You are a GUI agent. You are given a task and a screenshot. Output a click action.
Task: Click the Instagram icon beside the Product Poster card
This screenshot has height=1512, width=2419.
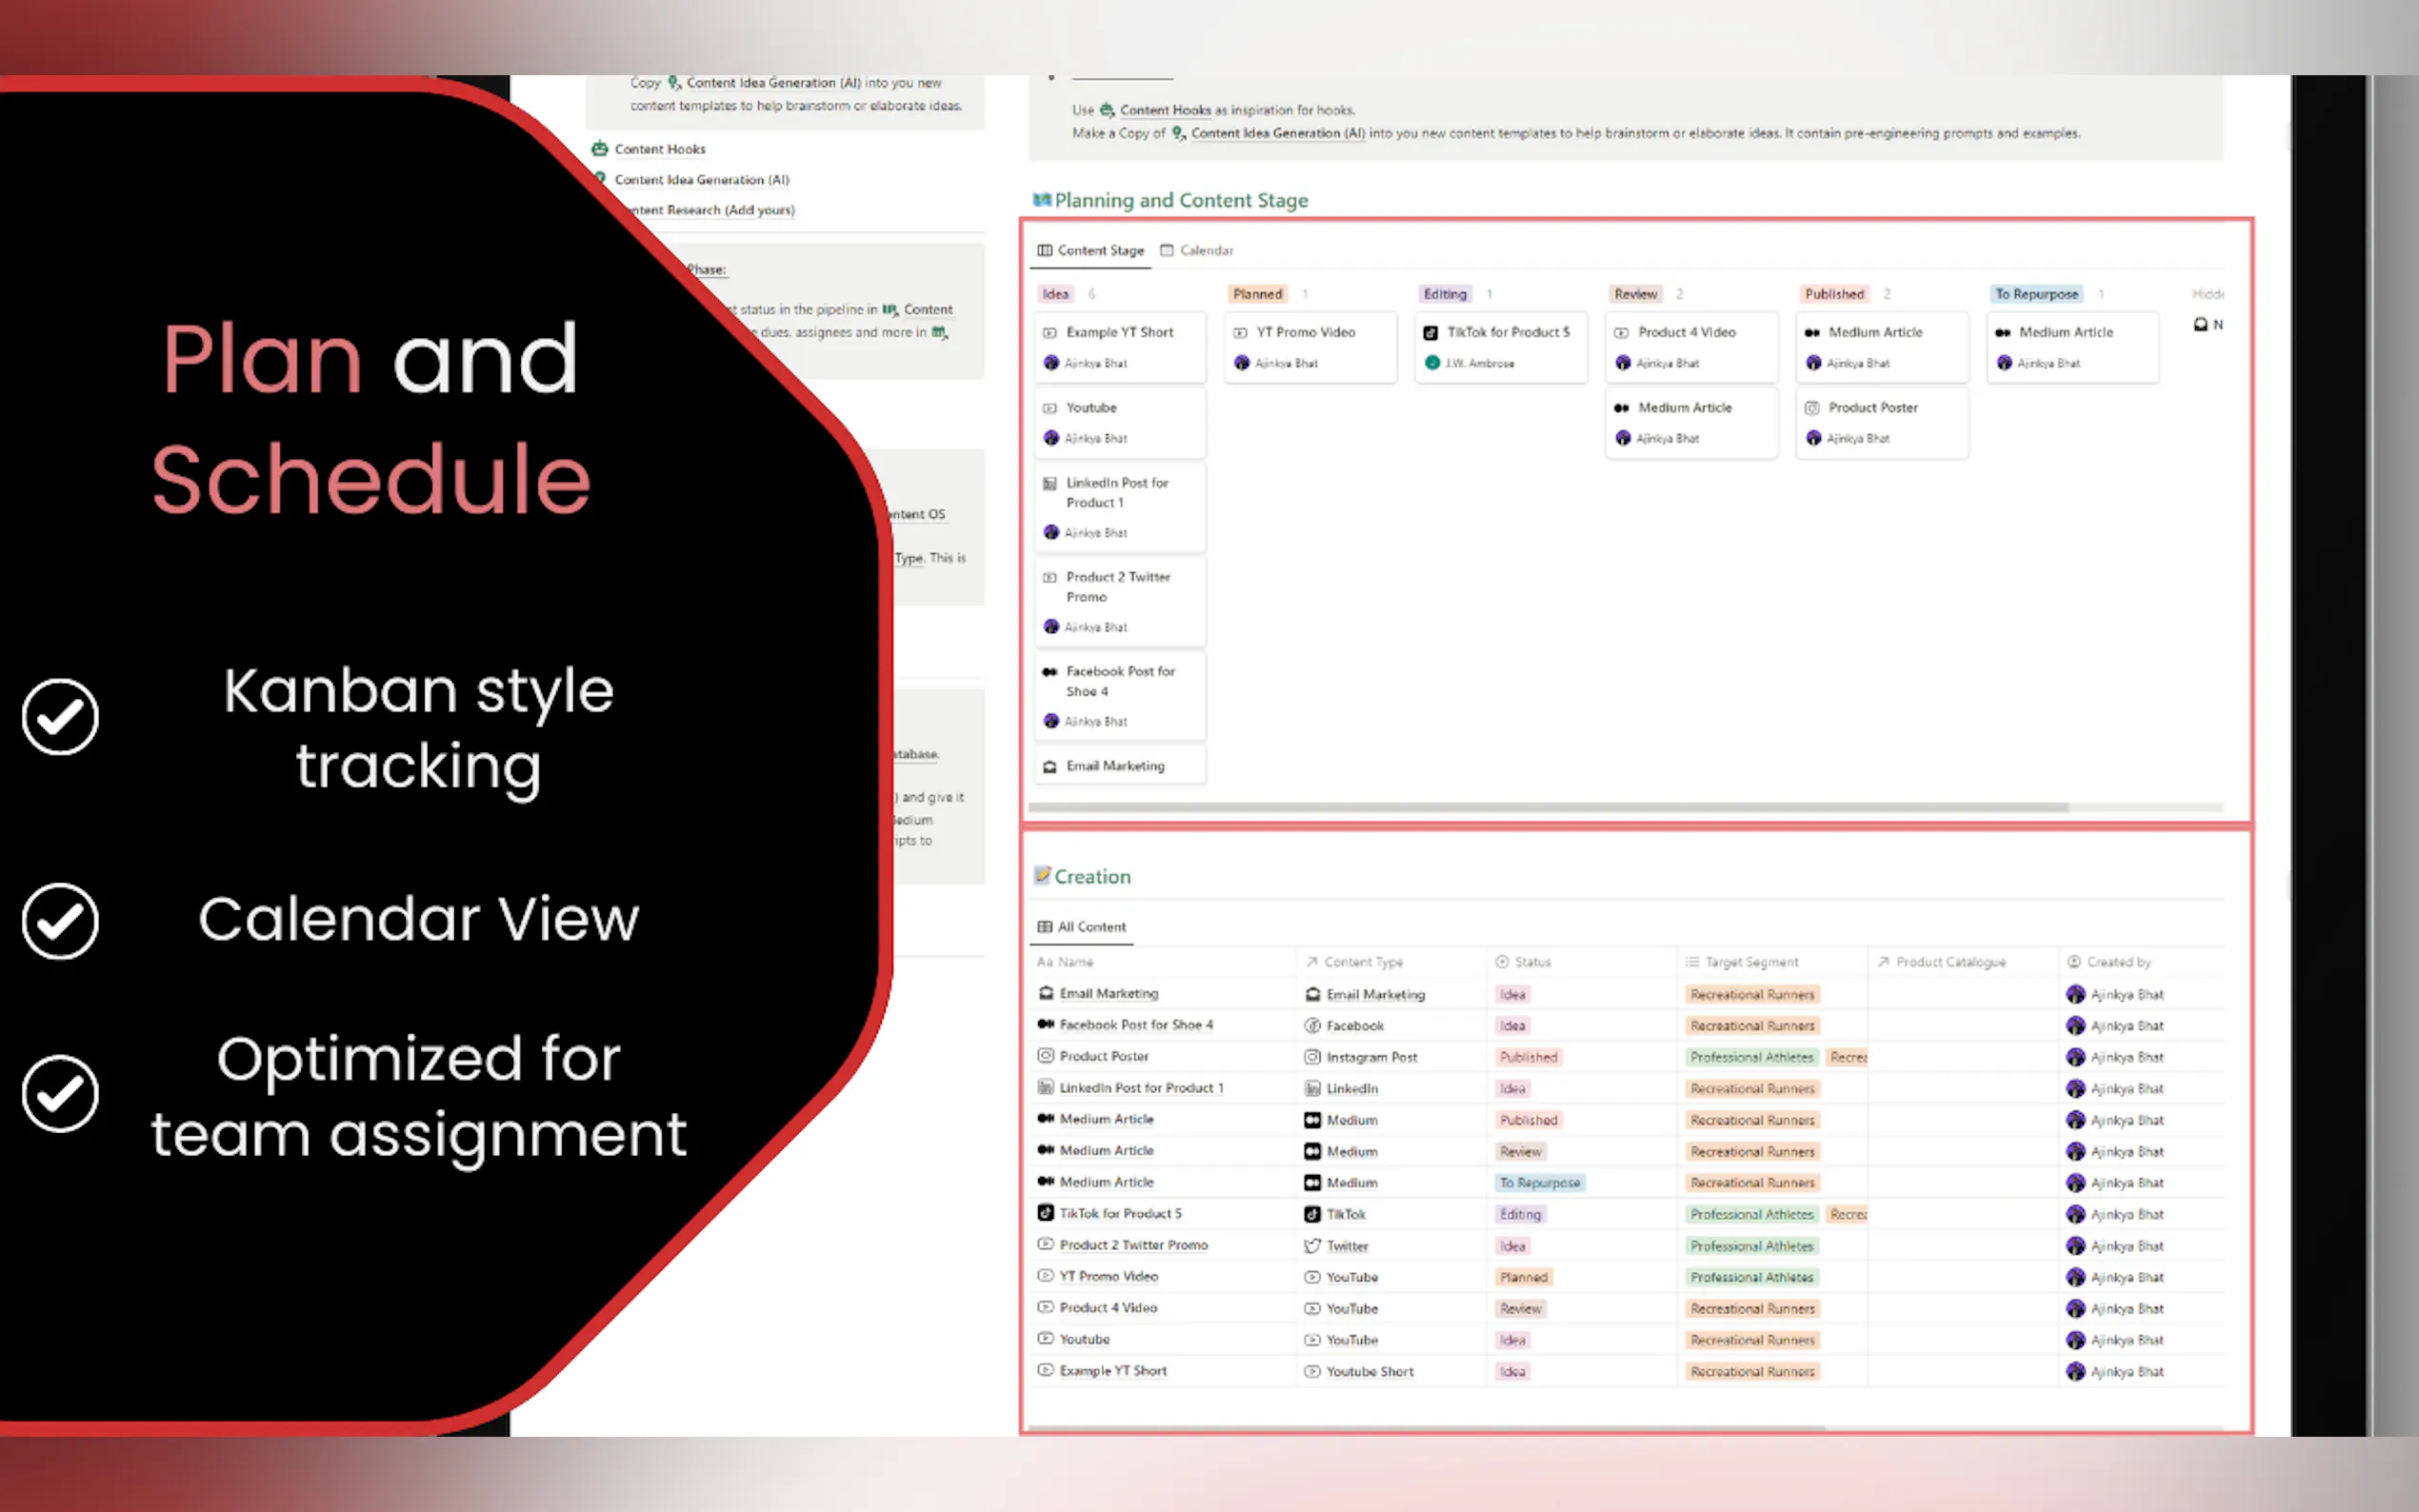pyautogui.click(x=1811, y=408)
